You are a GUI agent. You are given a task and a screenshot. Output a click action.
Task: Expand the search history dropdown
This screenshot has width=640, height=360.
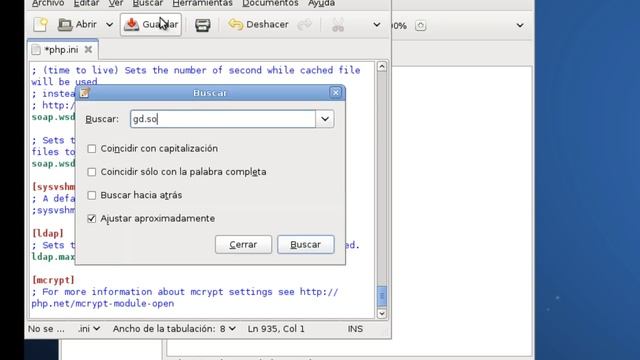325,119
